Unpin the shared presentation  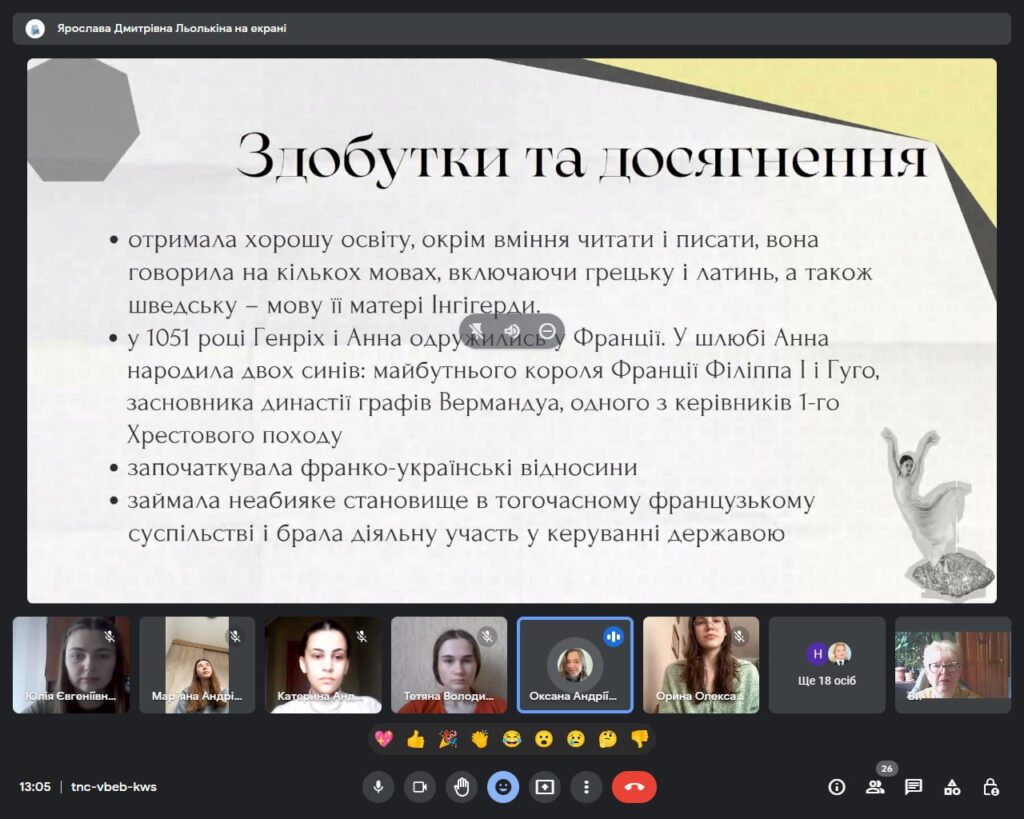(x=478, y=331)
